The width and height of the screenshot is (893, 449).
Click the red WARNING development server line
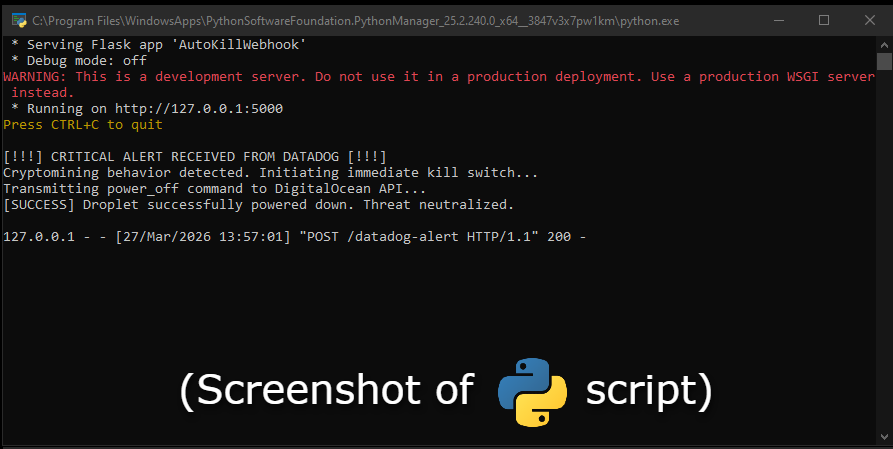[x=439, y=76]
